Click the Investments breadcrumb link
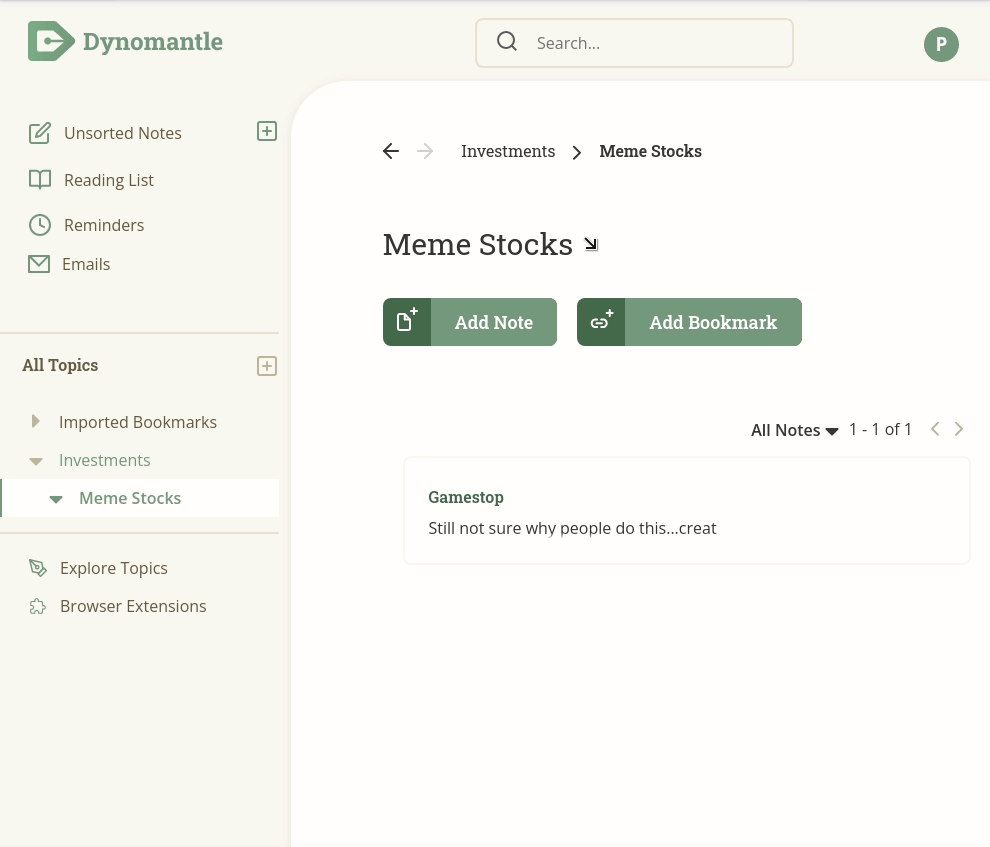Viewport: 990px width, 847px height. tap(508, 151)
